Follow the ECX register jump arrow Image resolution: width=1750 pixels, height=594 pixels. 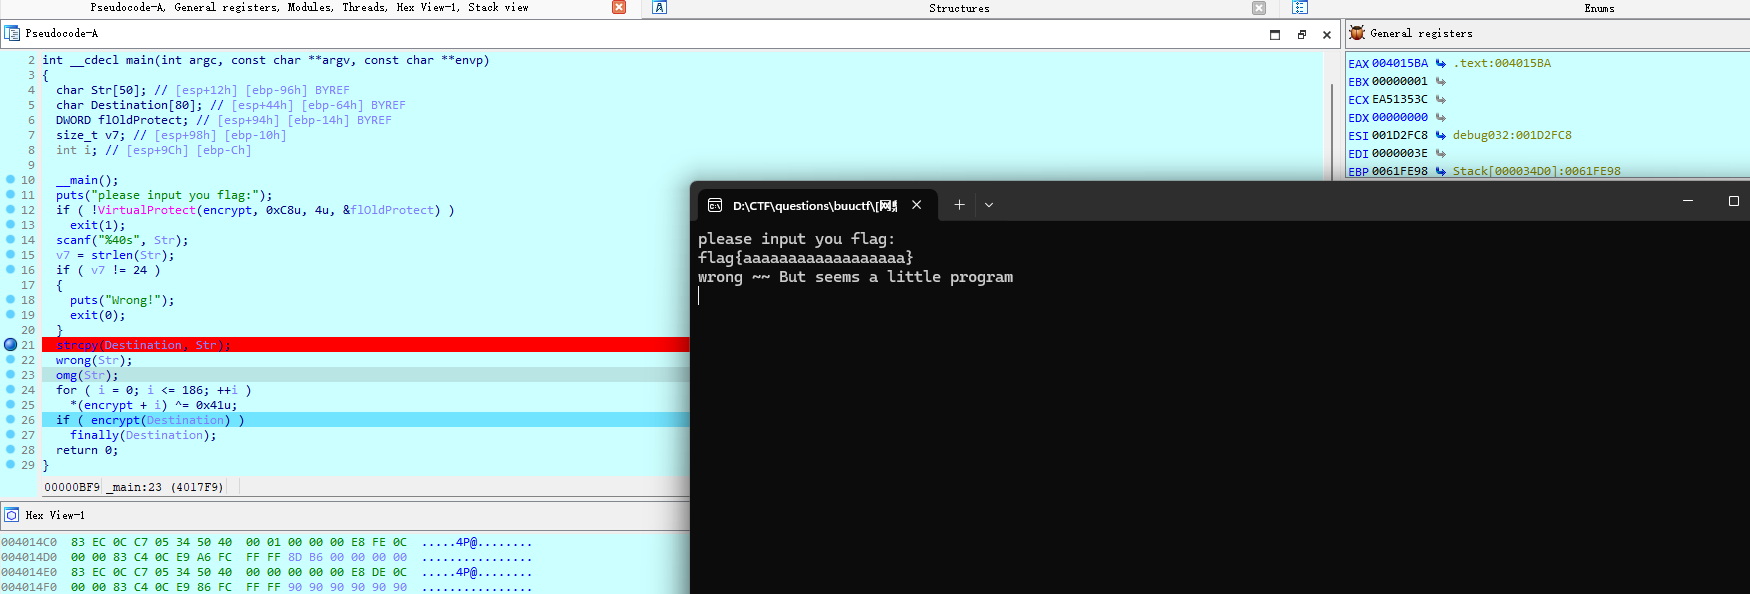pos(1441,99)
